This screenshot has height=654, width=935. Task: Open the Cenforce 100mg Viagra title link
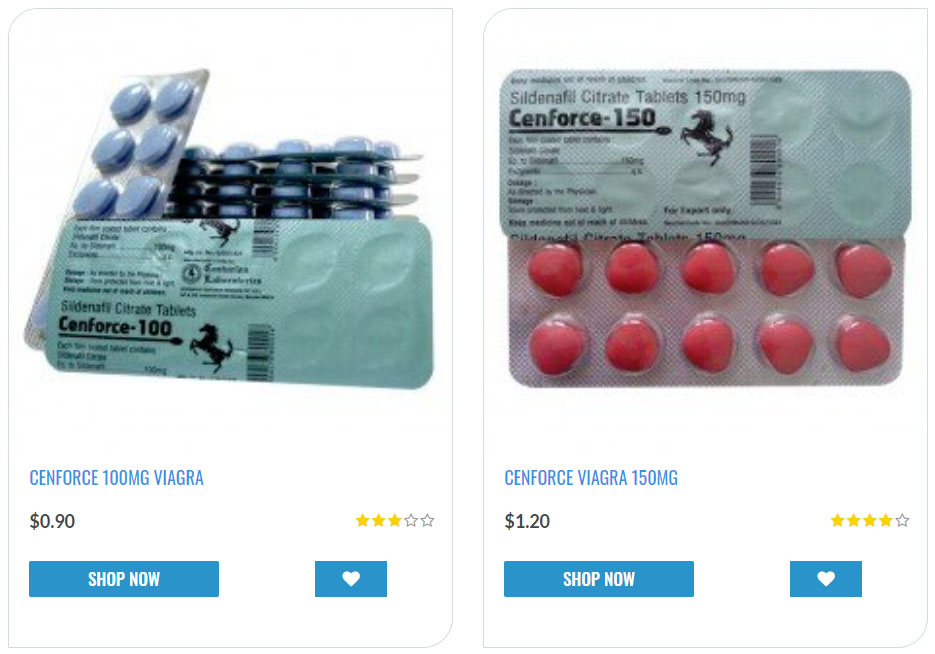(x=116, y=478)
